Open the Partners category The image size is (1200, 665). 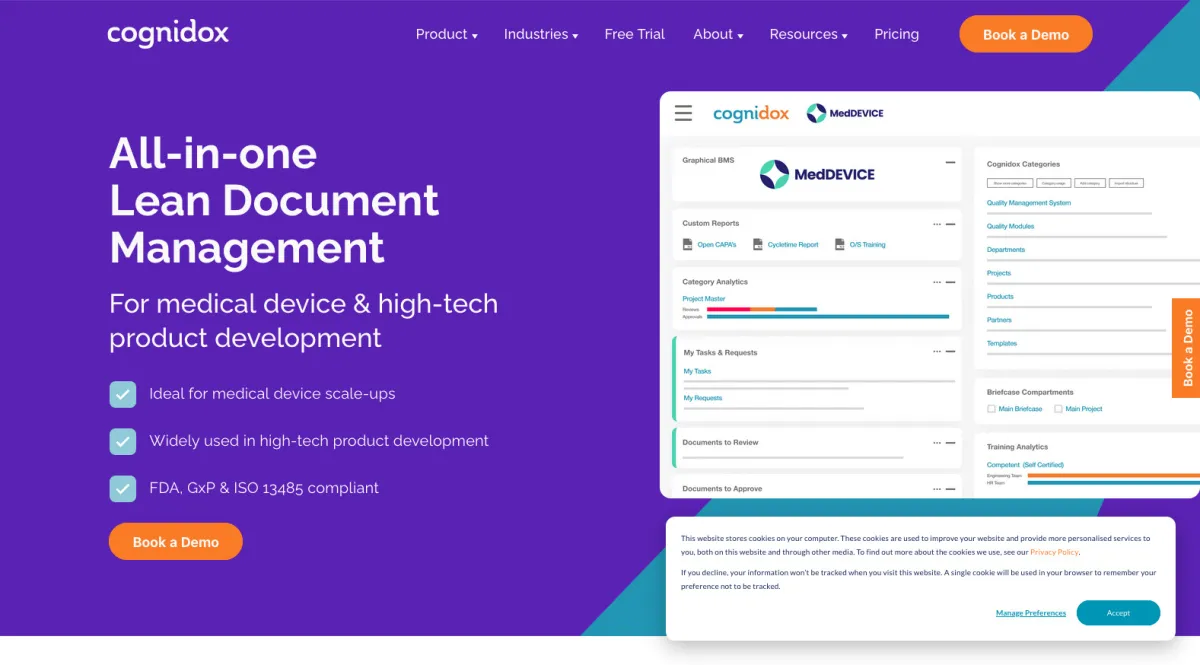pos(999,320)
